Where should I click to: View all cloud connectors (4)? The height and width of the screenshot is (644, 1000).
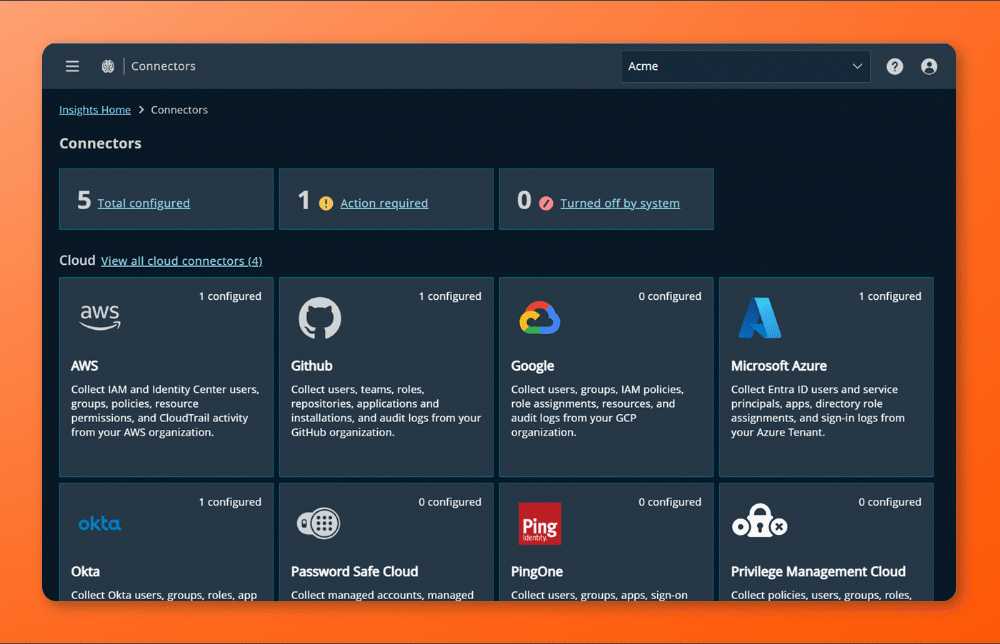pyautogui.click(x=182, y=261)
